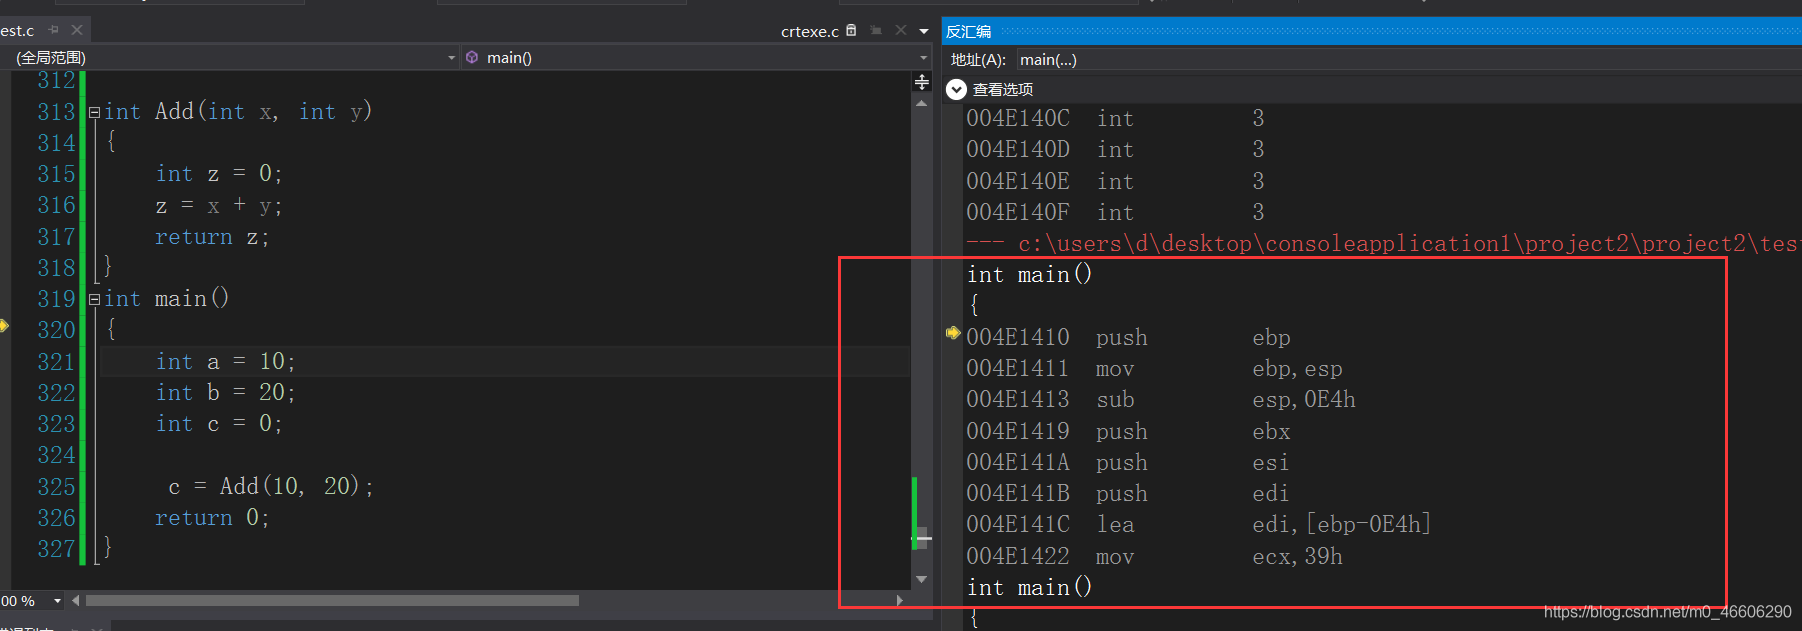Click the execution arrow at address 004E1410
This screenshot has width=1802, height=631.
pos(953,333)
